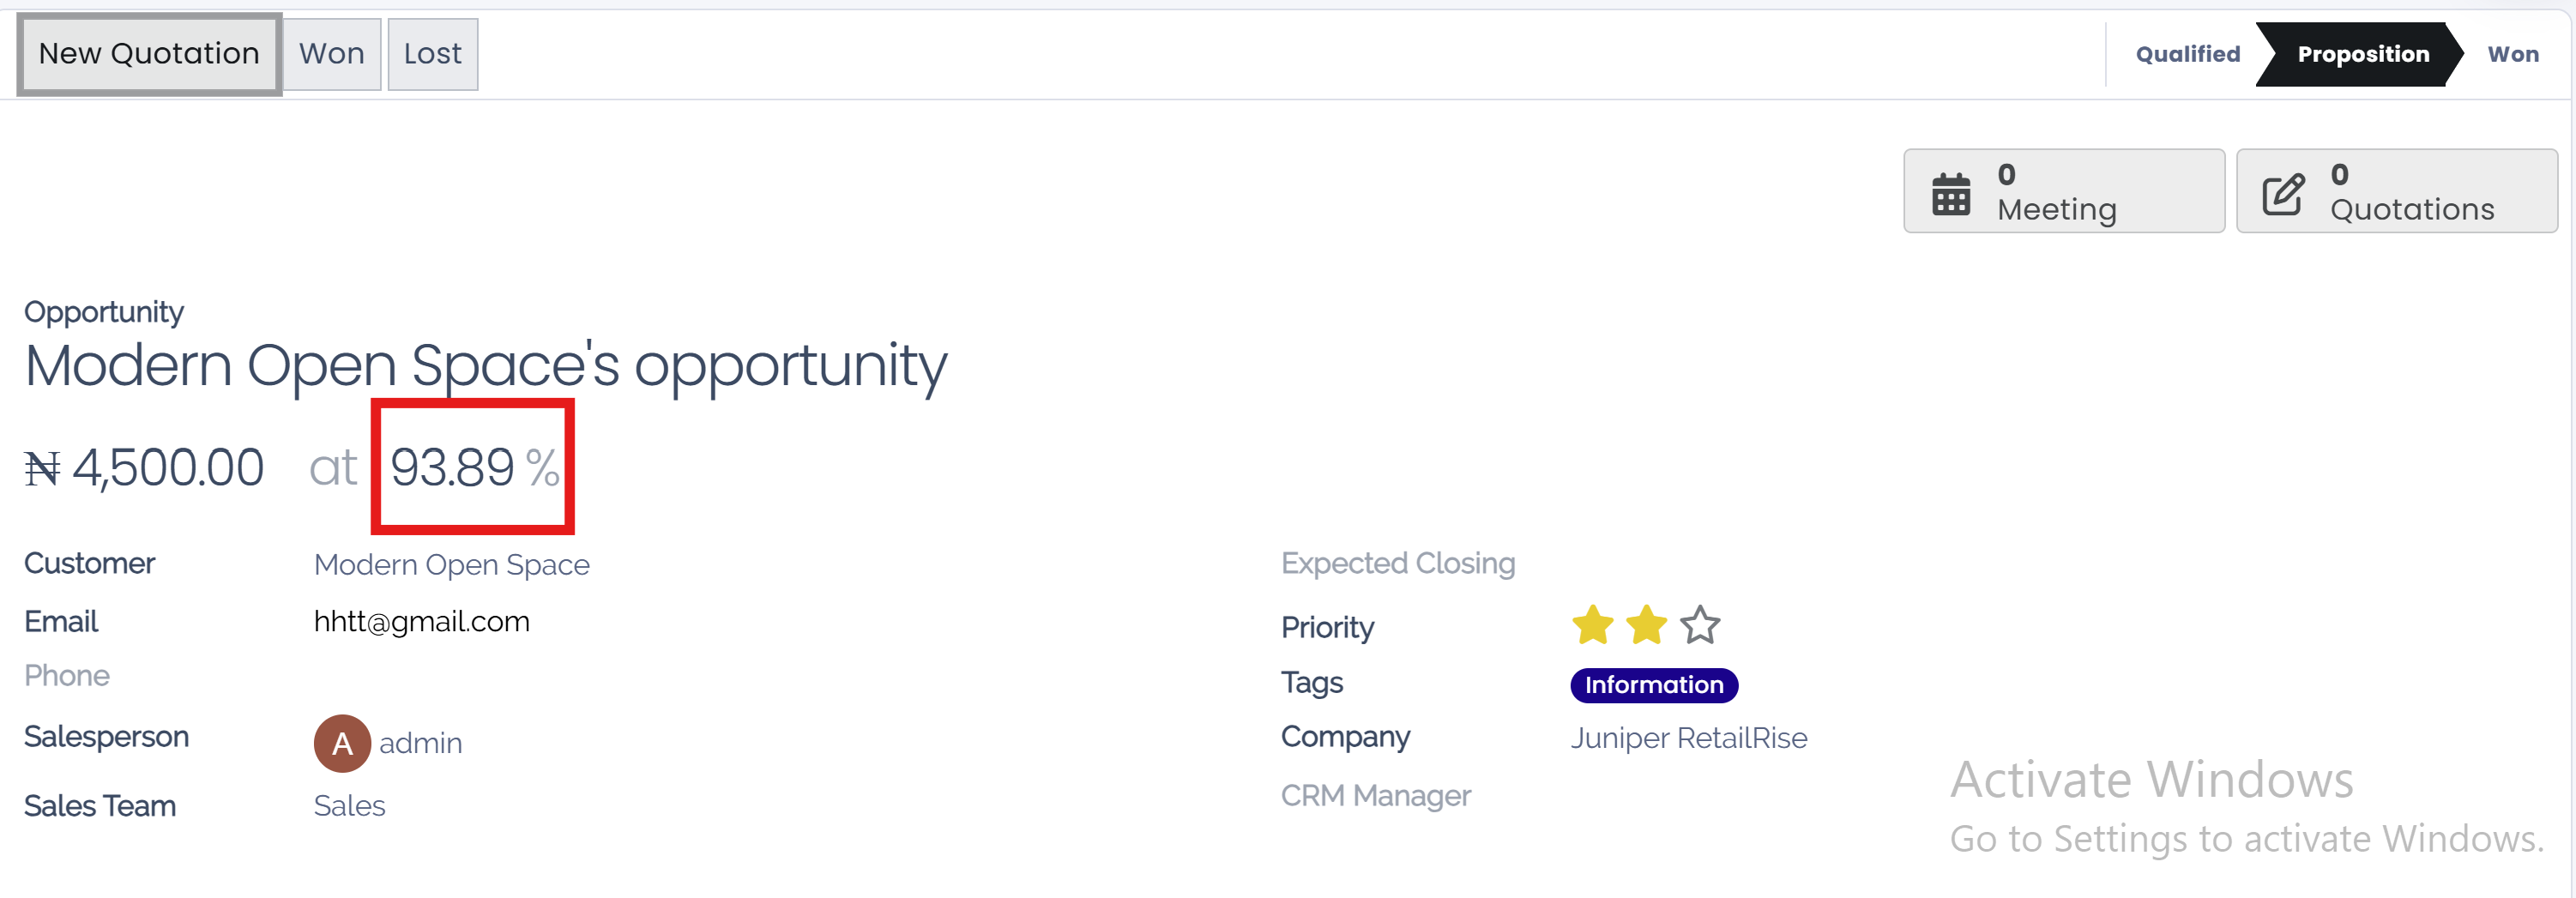Click the admin salesperson avatar
The width and height of the screenshot is (2576, 898).
click(342, 743)
